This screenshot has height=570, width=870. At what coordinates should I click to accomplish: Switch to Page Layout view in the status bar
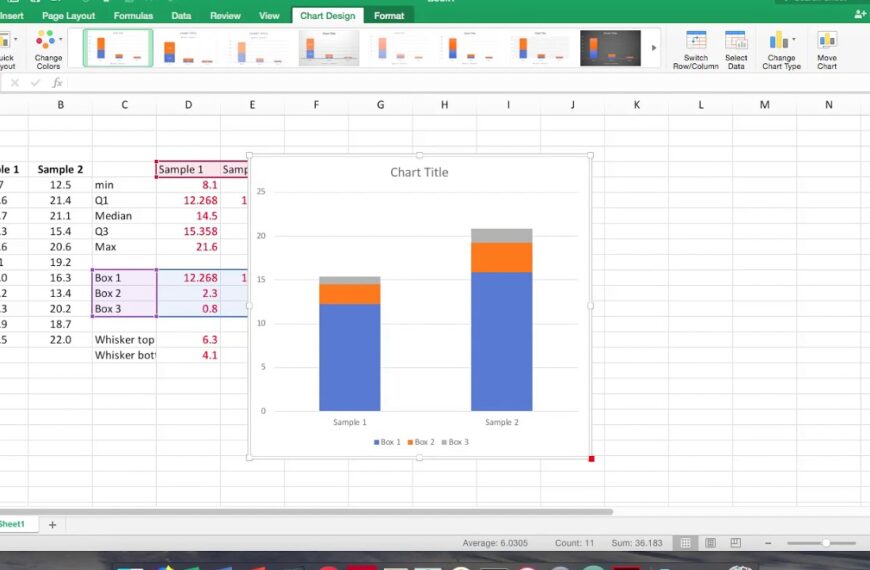[x=710, y=543]
